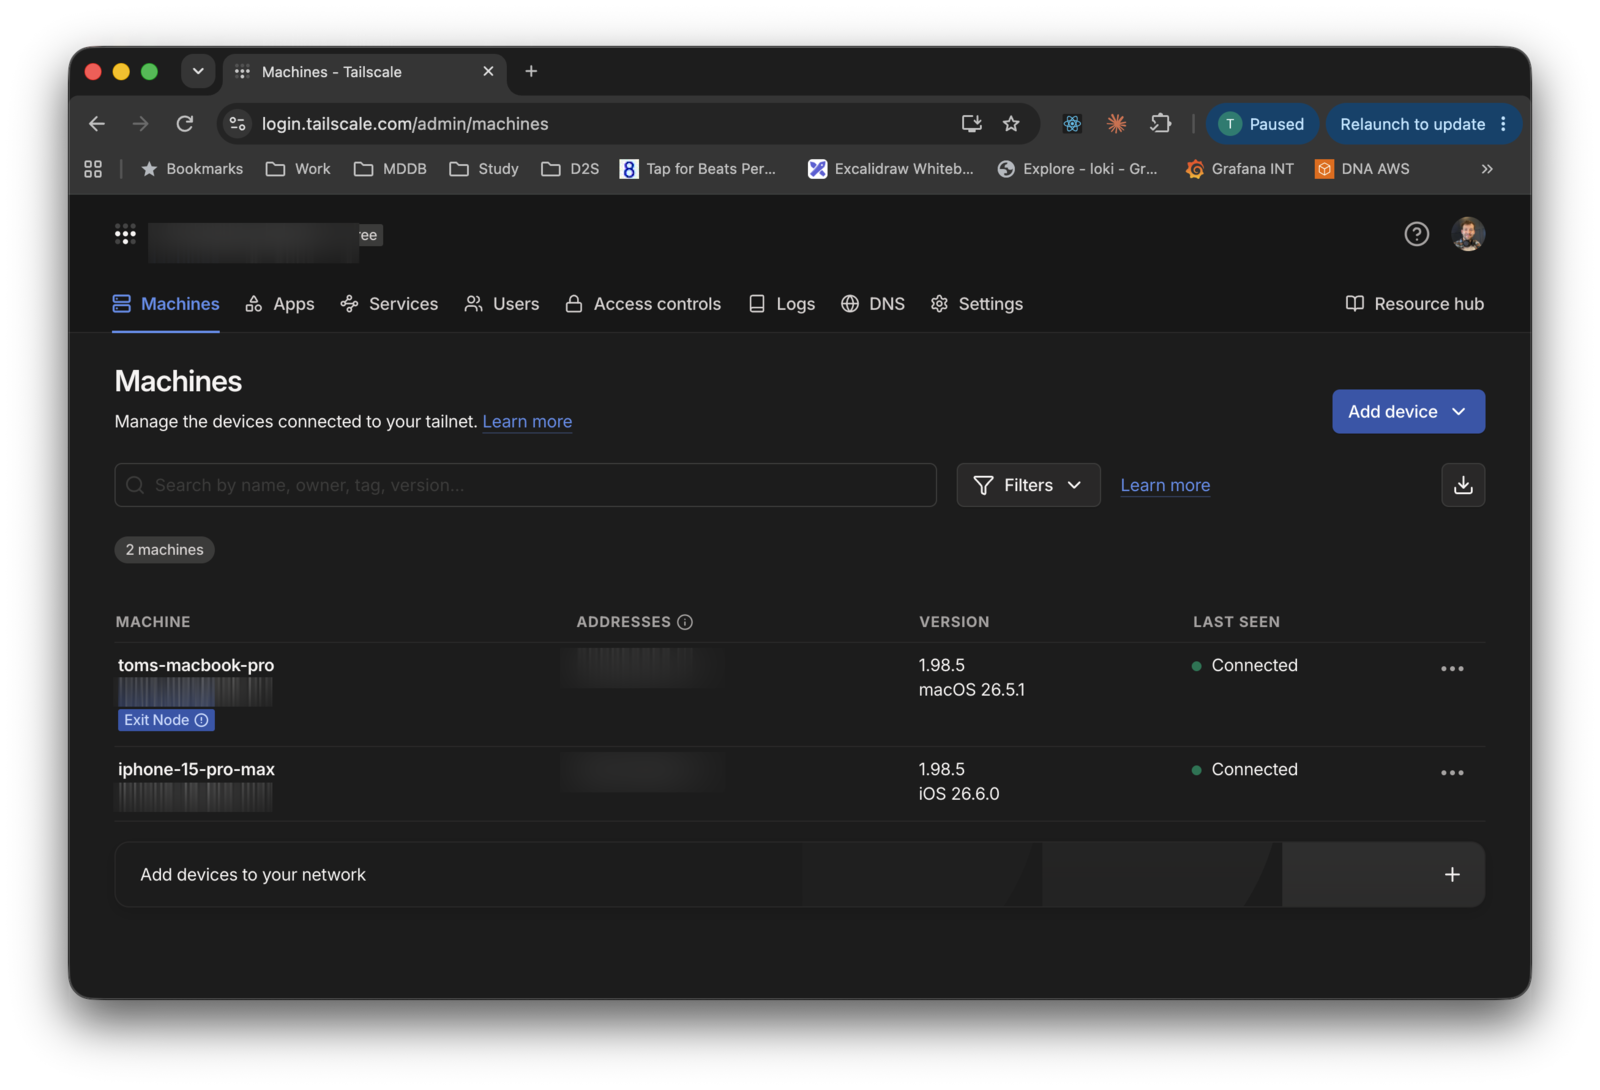Reload the page with refresh icon
1600x1090 pixels.
click(185, 124)
